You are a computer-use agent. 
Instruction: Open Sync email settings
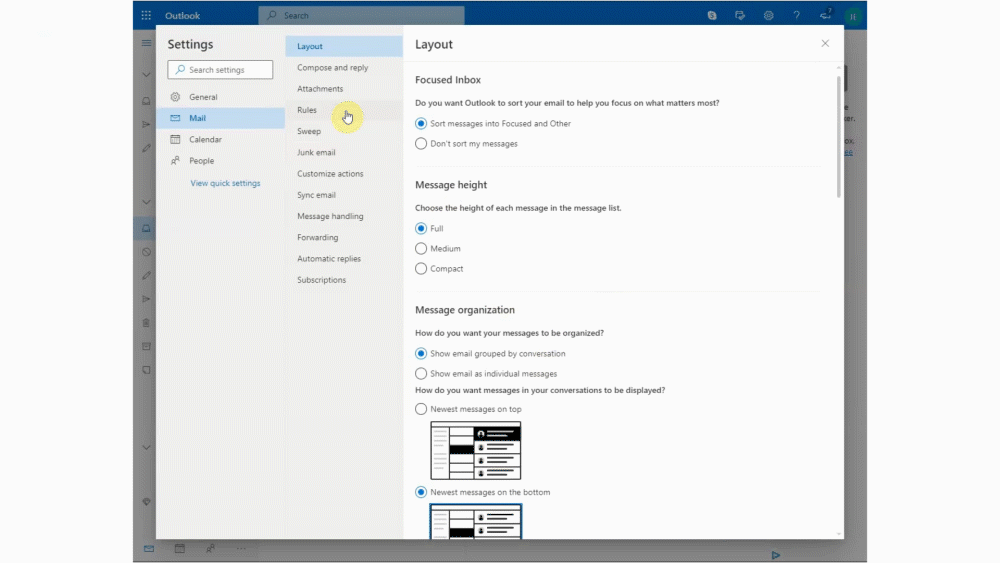pos(344,195)
